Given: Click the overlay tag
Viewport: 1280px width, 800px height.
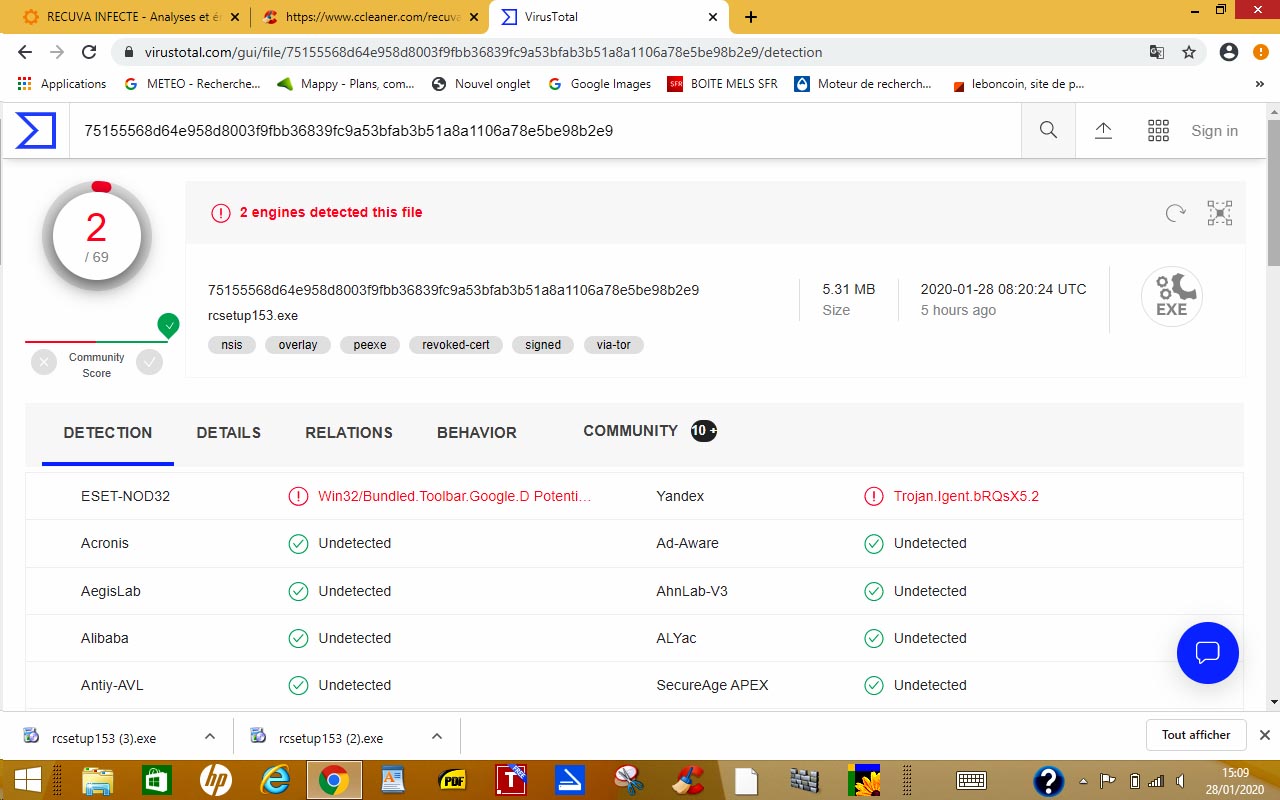Looking at the screenshot, I should 298,345.
